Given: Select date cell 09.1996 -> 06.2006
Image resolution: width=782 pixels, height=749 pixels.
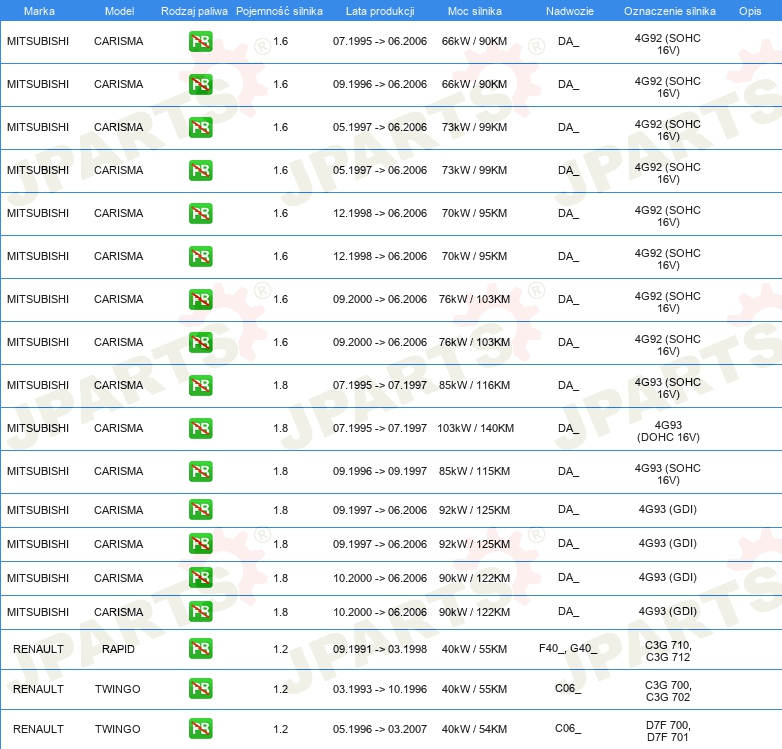Looking at the screenshot, I should click(380, 84).
